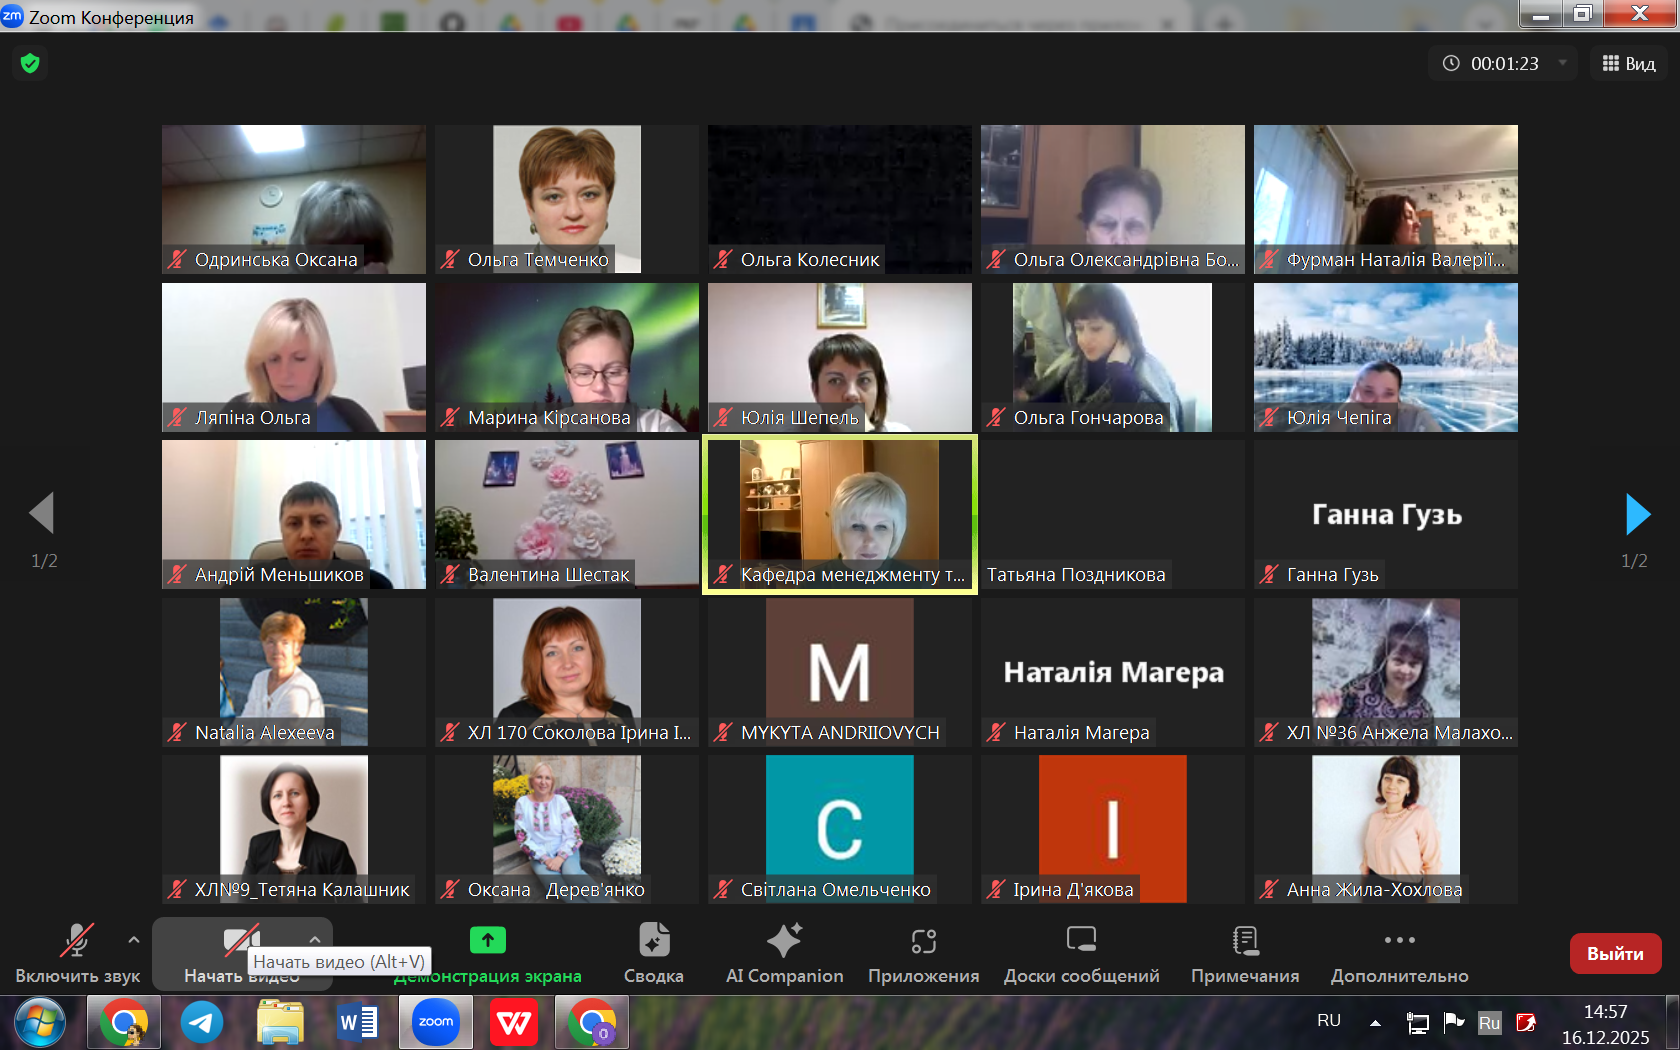The width and height of the screenshot is (1680, 1050).
Task: Open meeting timer dropdown arrow
Action: 1562,63
